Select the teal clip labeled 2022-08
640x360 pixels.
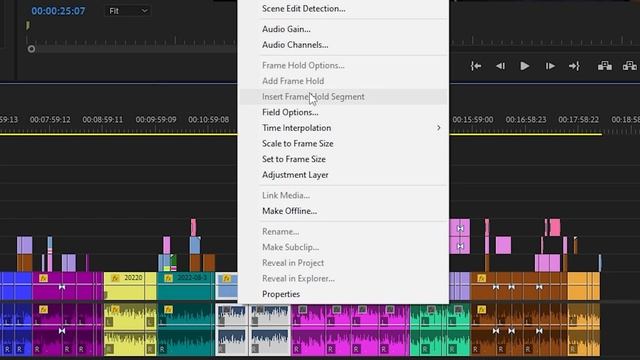[185, 286]
